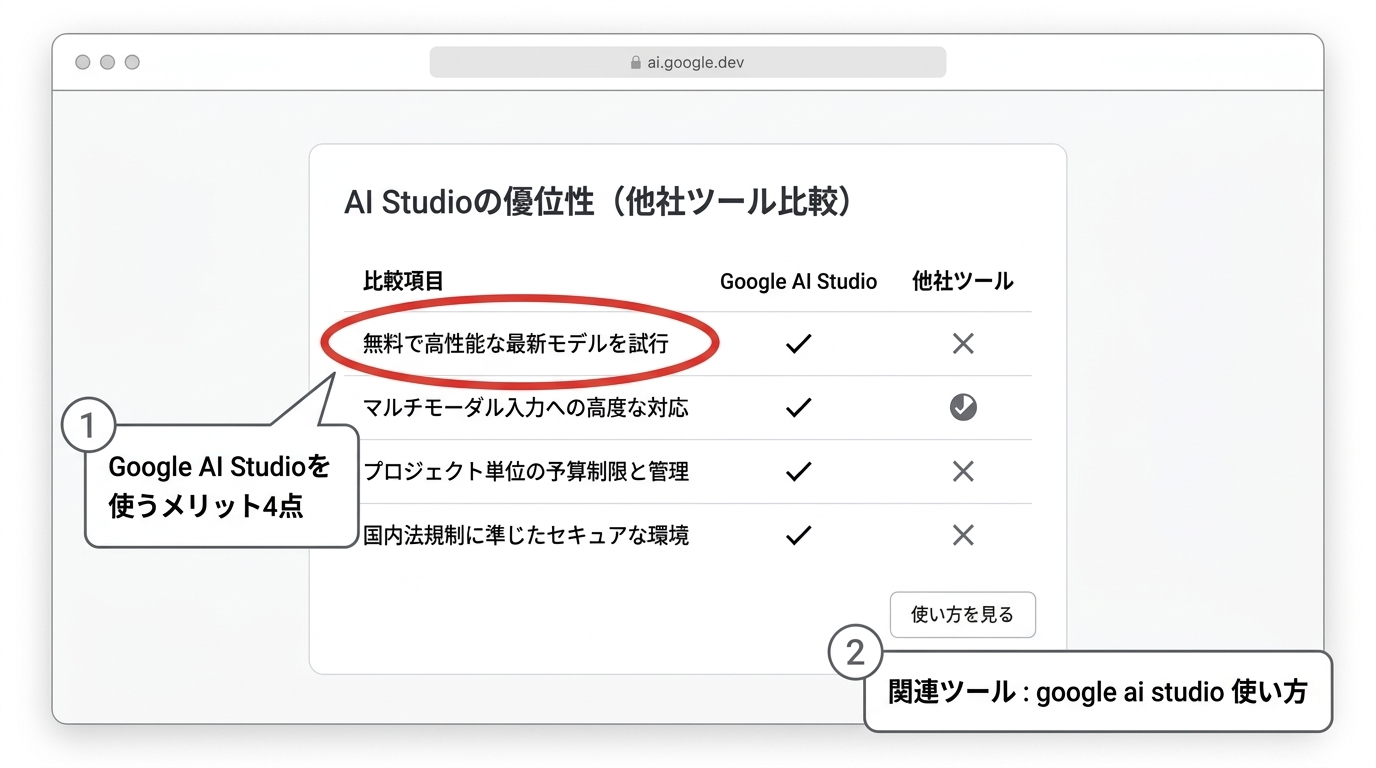Image resolution: width=1376 pixels, height=768 pixels.
Task: Click the checkmark for 無料で高性能な最新モデルを試行 under Google AI Studio
Action: tap(797, 343)
